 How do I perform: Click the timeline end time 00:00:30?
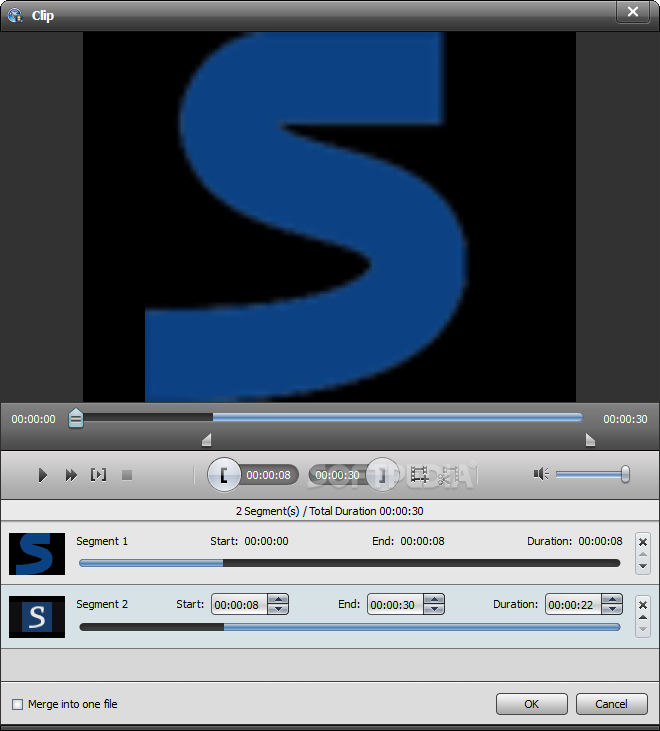point(625,419)
